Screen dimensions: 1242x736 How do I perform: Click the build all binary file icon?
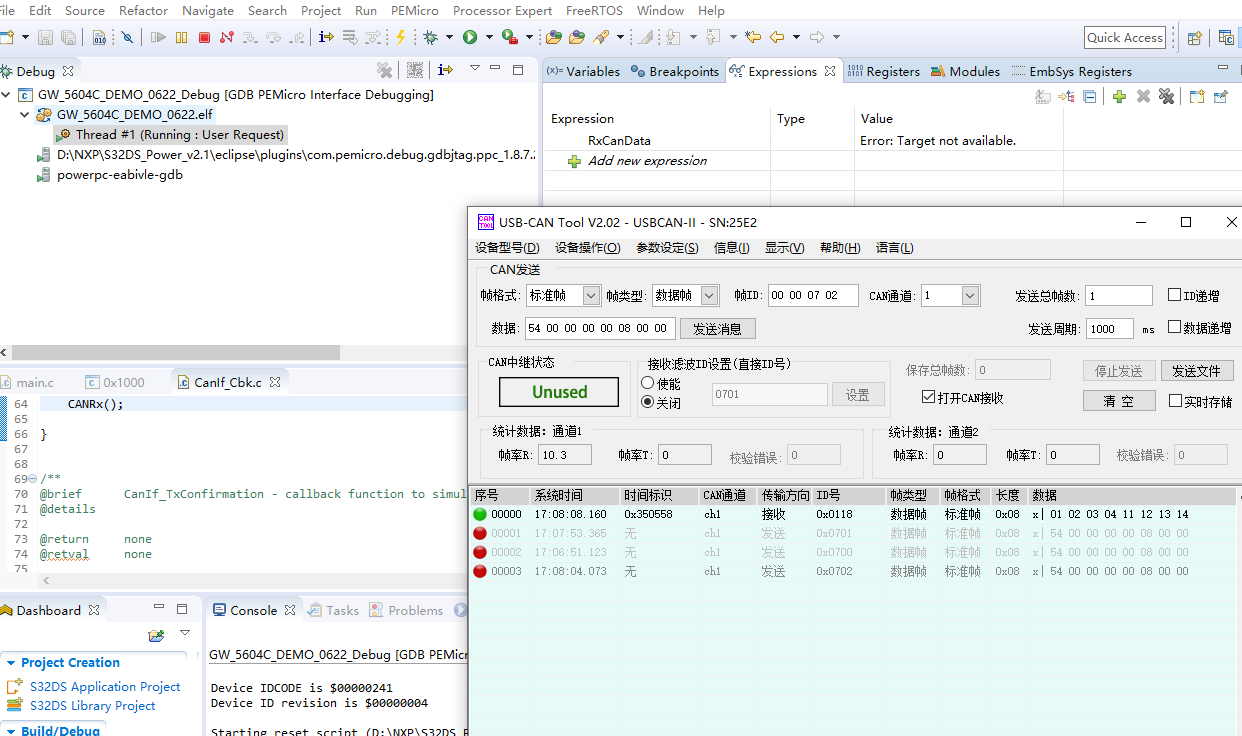point(99,37)
